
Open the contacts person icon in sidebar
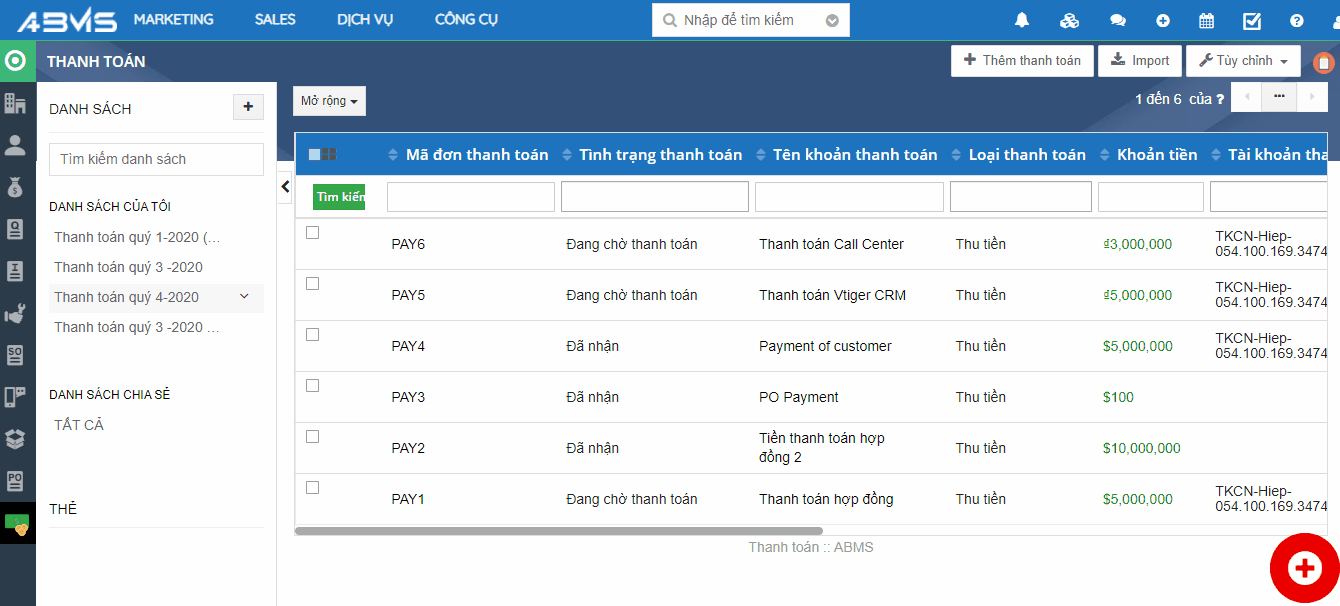point(15,145)
